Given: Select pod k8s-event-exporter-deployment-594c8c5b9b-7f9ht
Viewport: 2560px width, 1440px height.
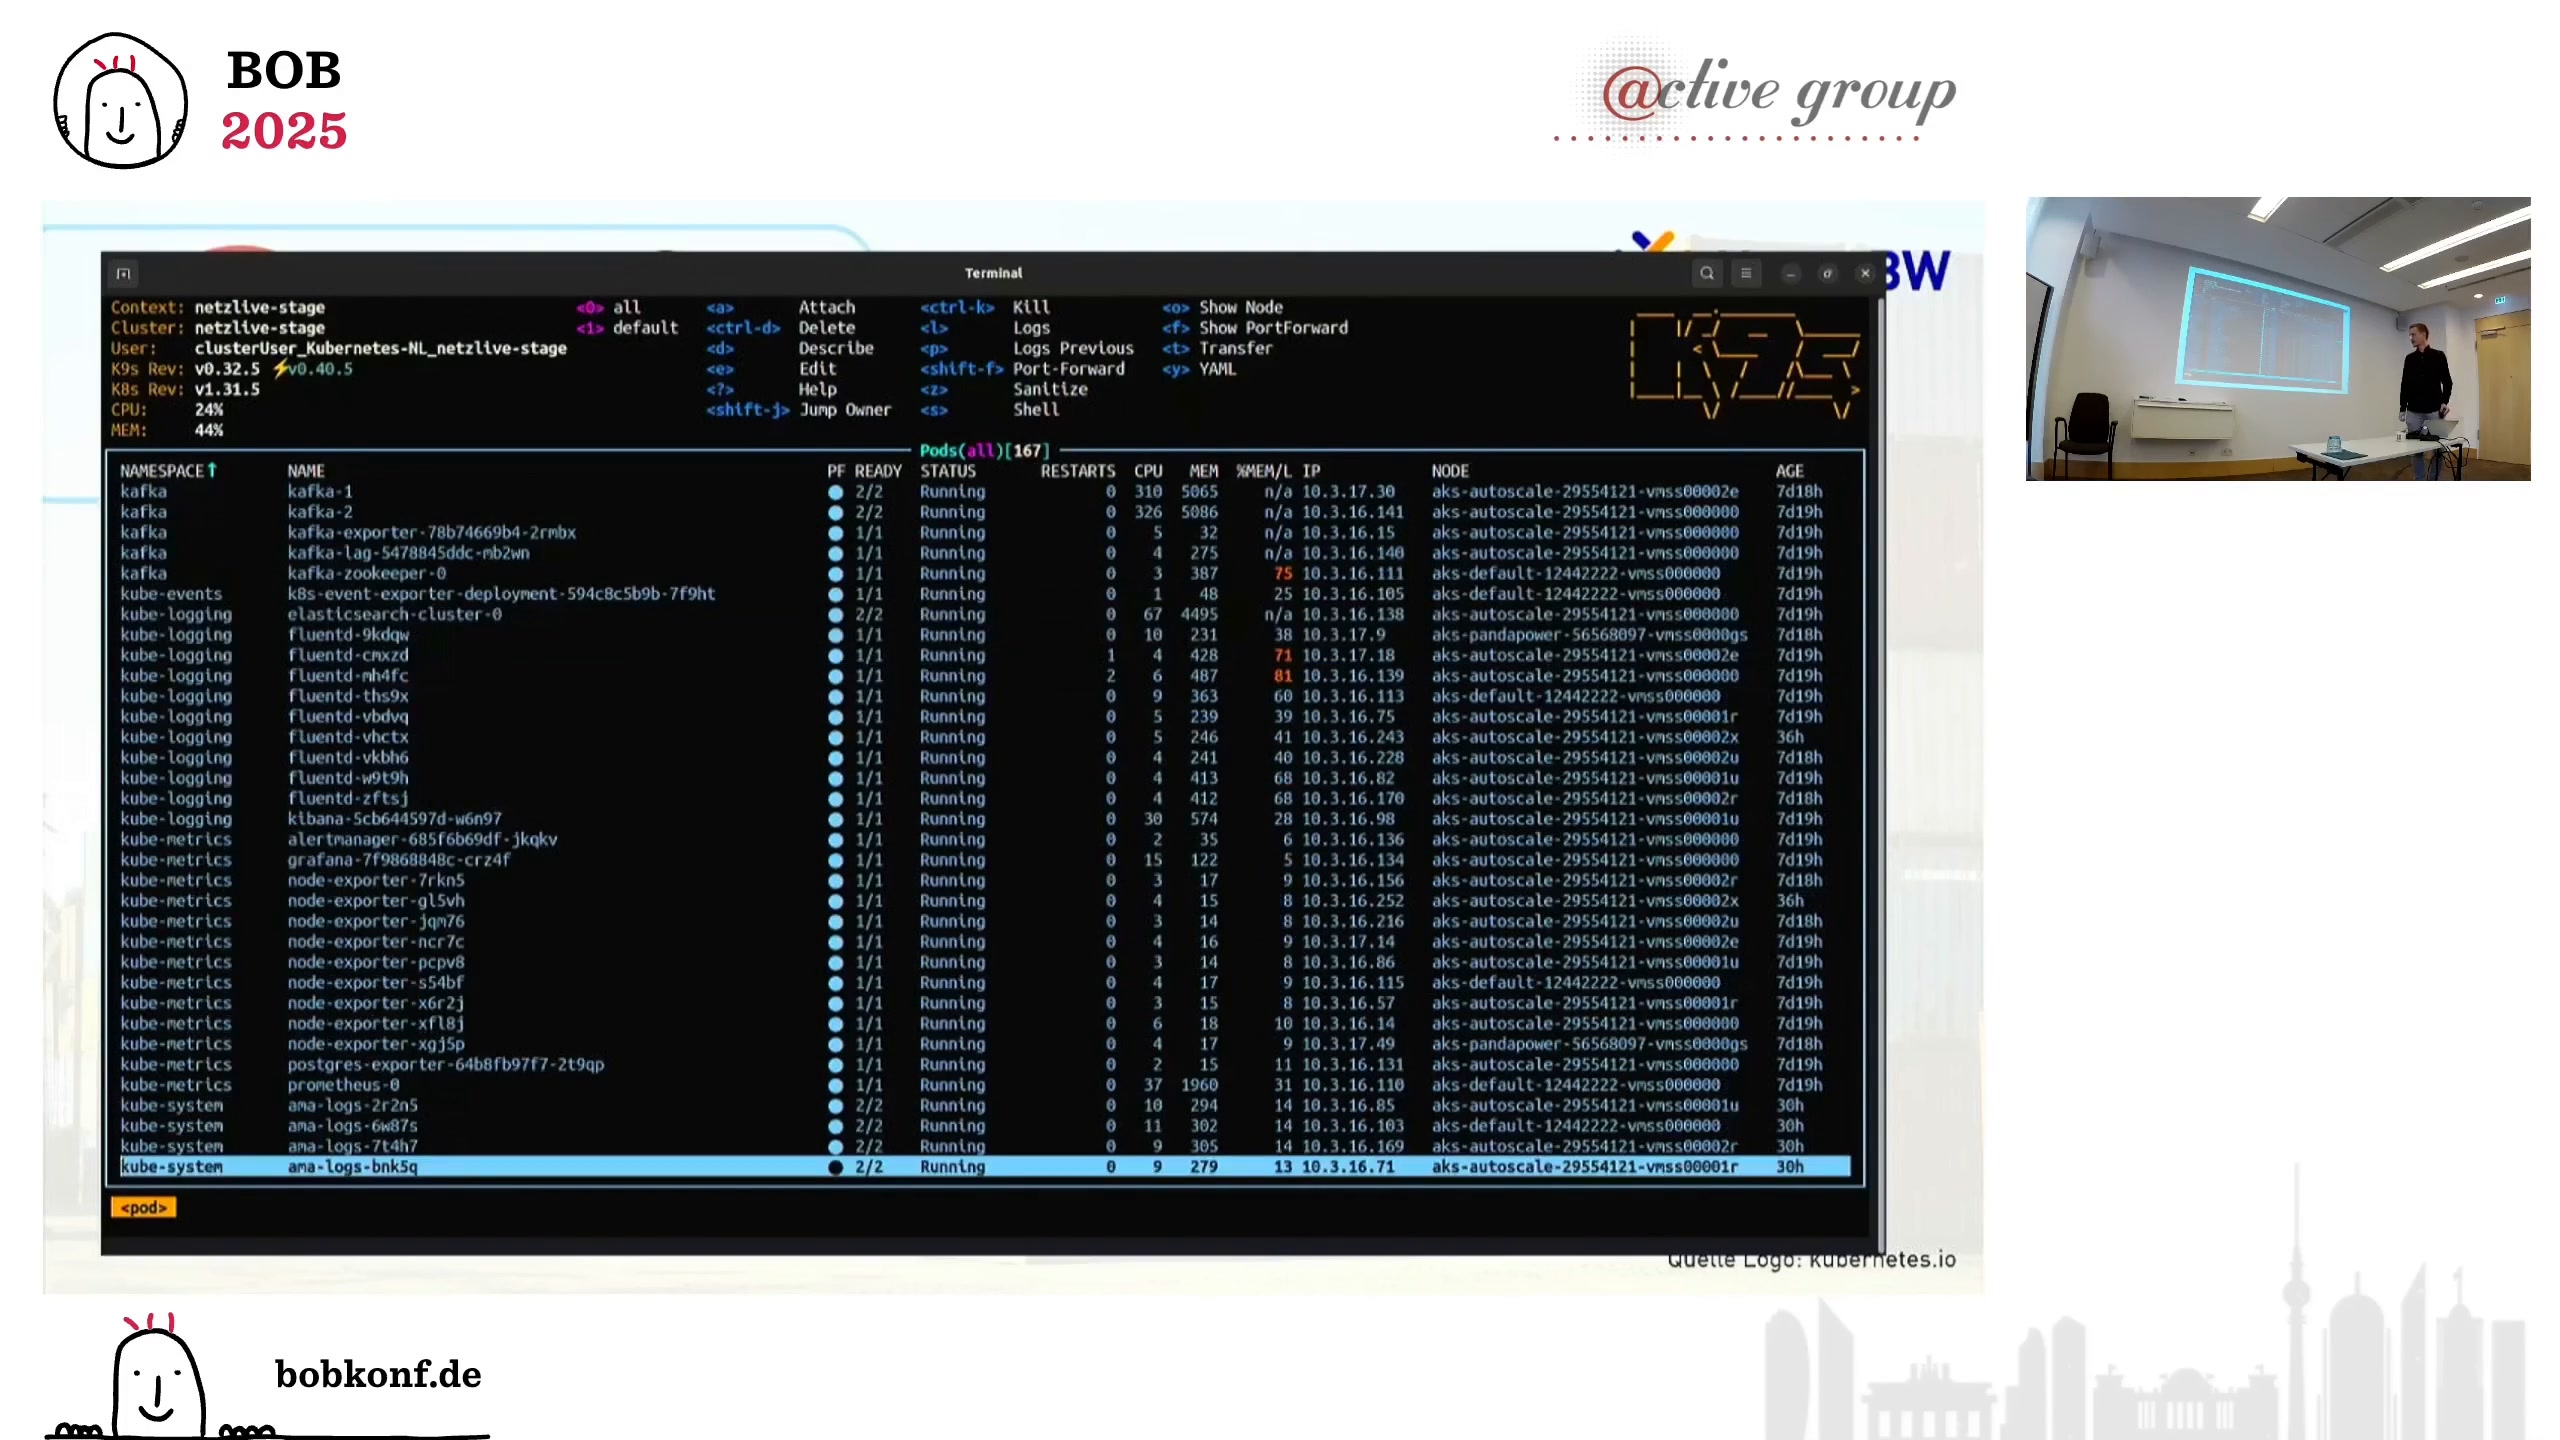Looking at the screenshot, I should pyautogui.click(x=985, y=594).
